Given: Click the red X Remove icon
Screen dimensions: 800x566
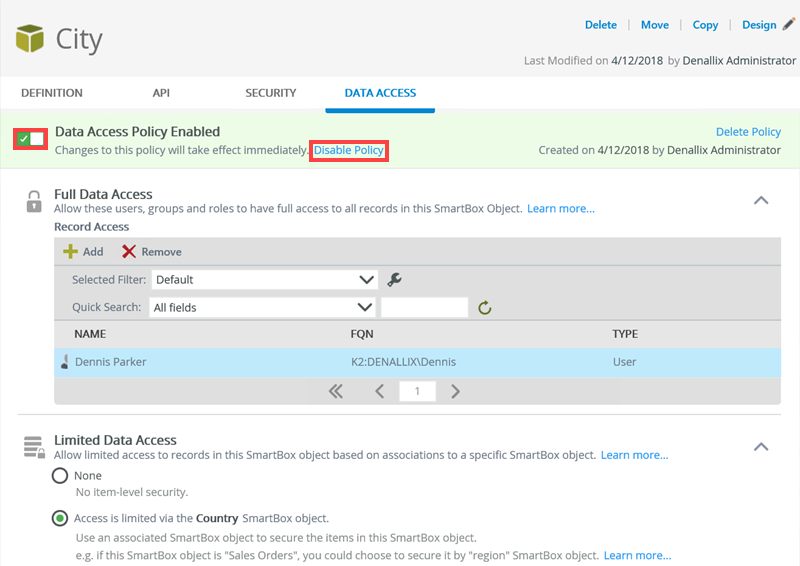Looking at the screenshot, I should pyautogui.click(x=129, y=251).
